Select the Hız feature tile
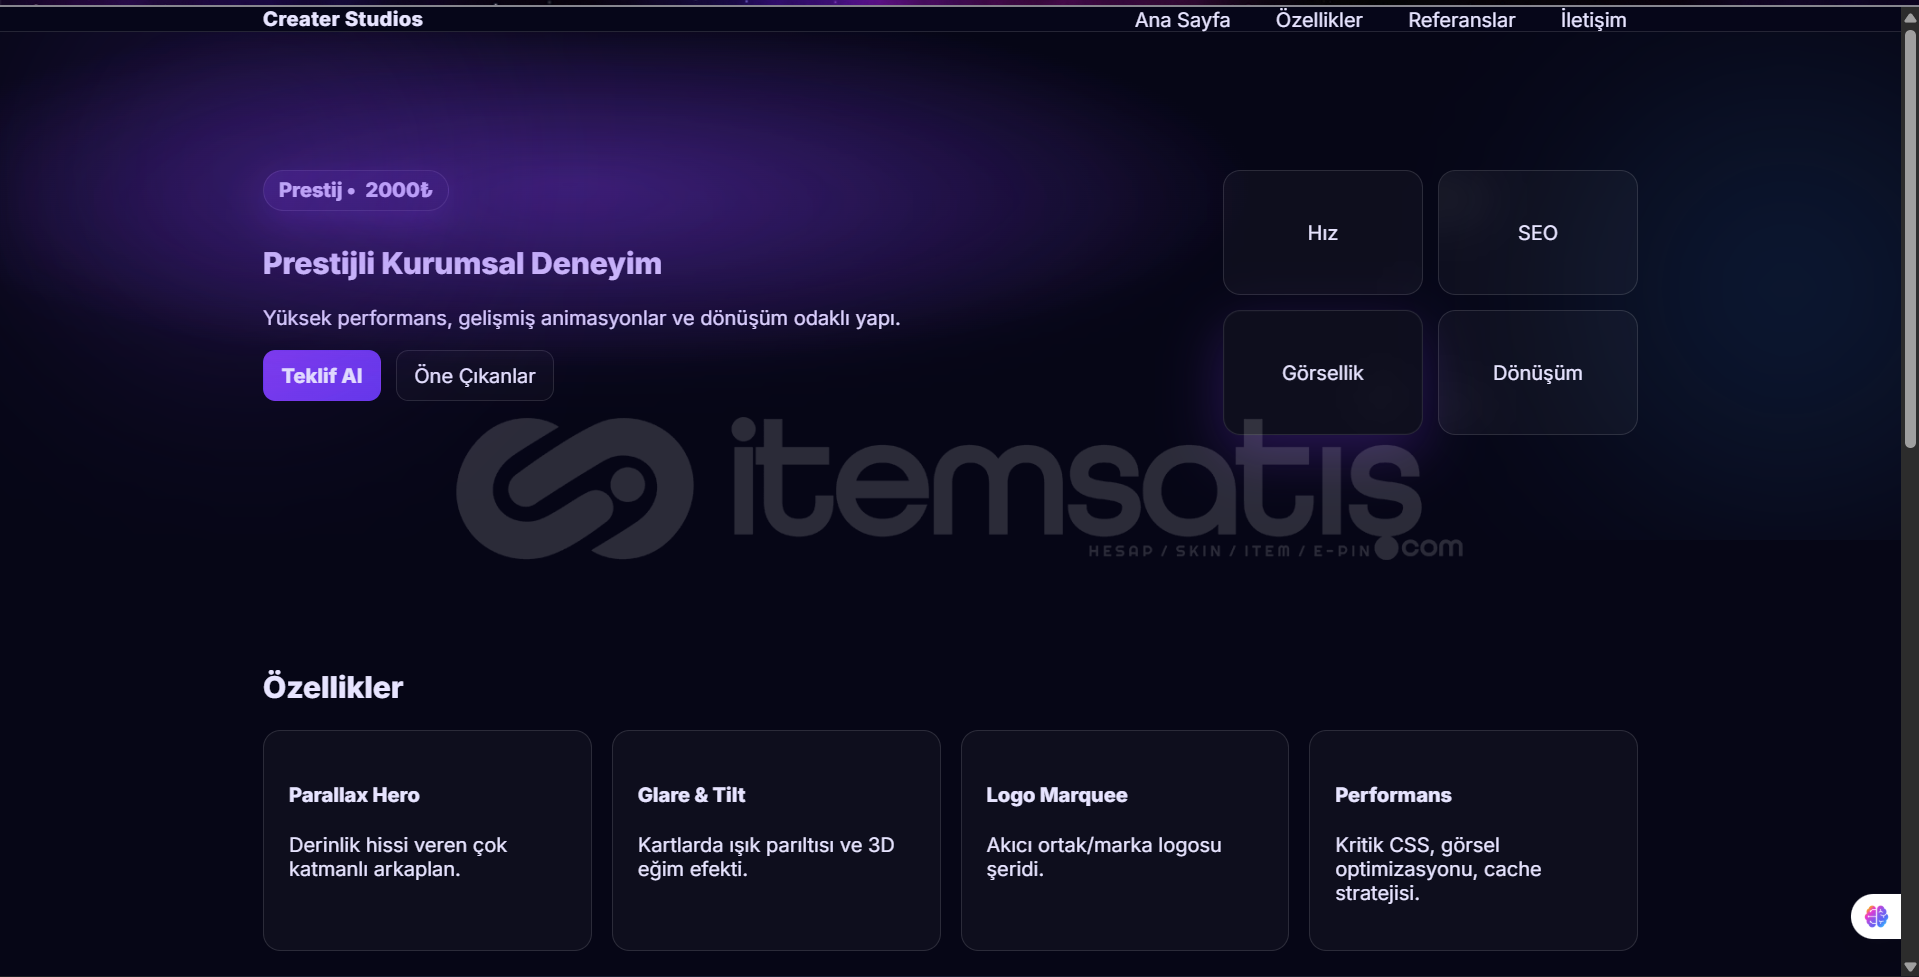Screen dimensions: 1919x977 pos(1322,233)
